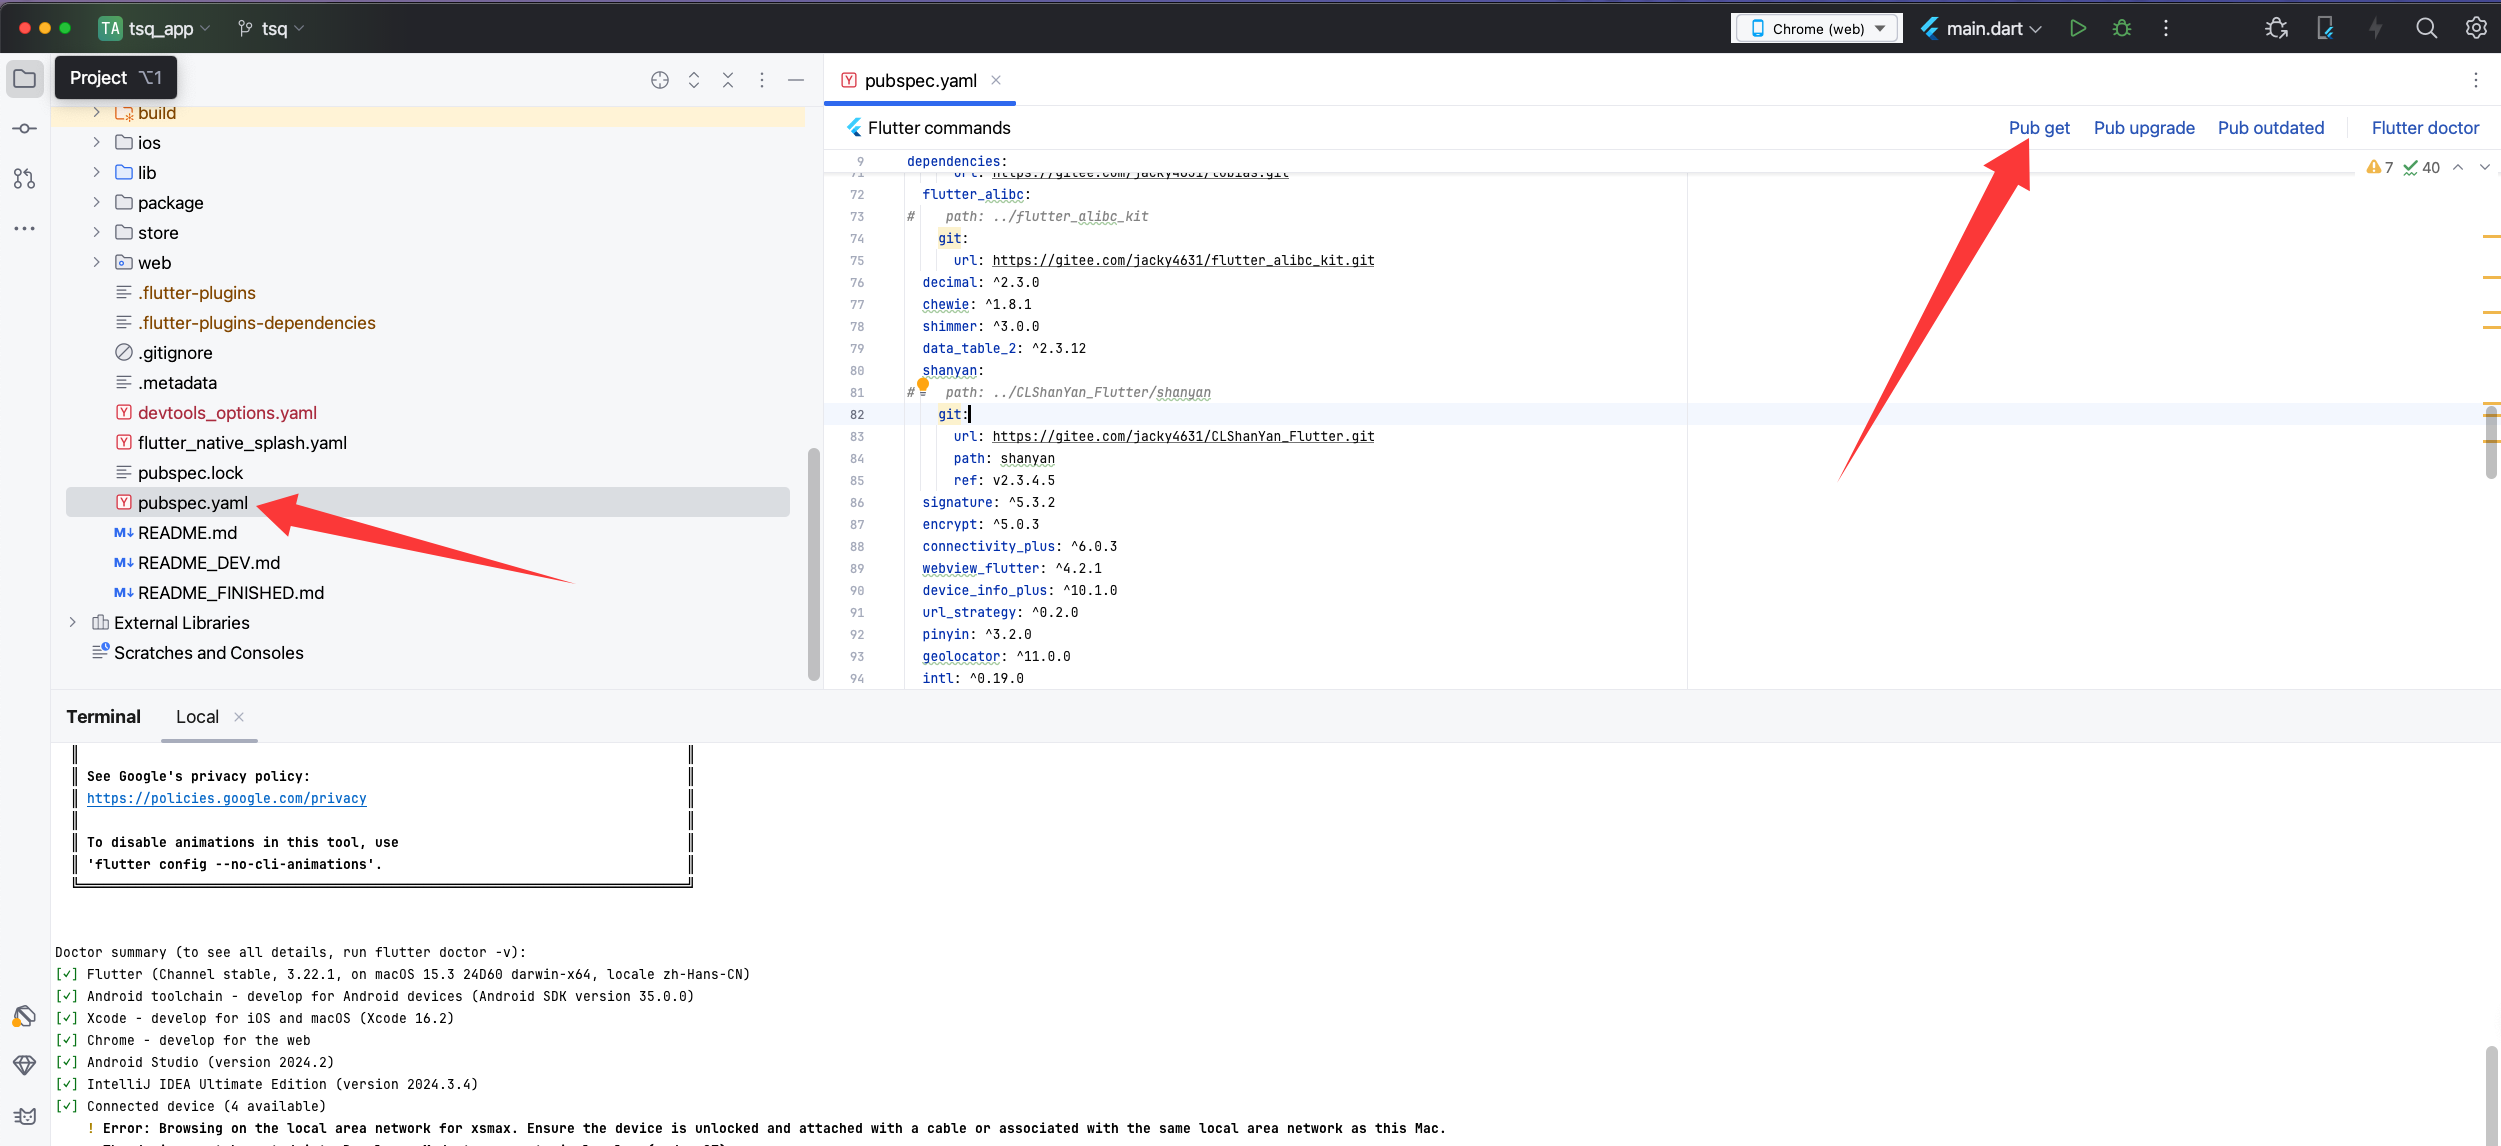Image resolution: width=2501 pixels, height=1146 pixels.
Task: Click the Debug bug icon
Action: pyautogui.click(x=2121, y=28)
